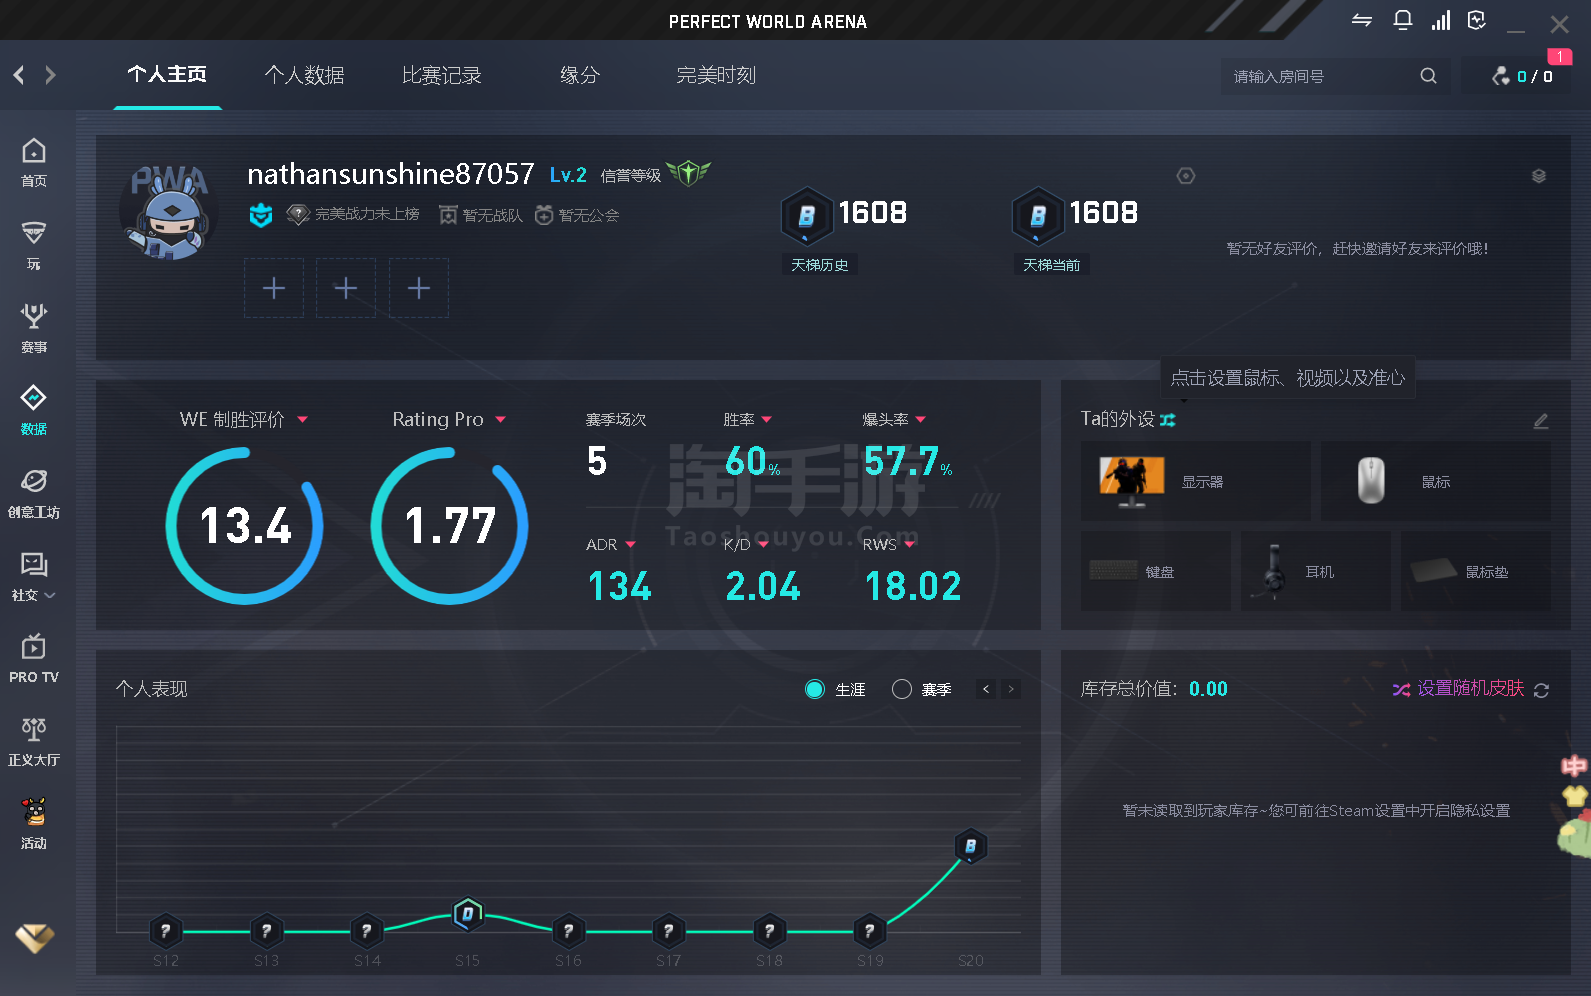
Task: Click the S15 rank D chart marker
Action: pos(468,913)
